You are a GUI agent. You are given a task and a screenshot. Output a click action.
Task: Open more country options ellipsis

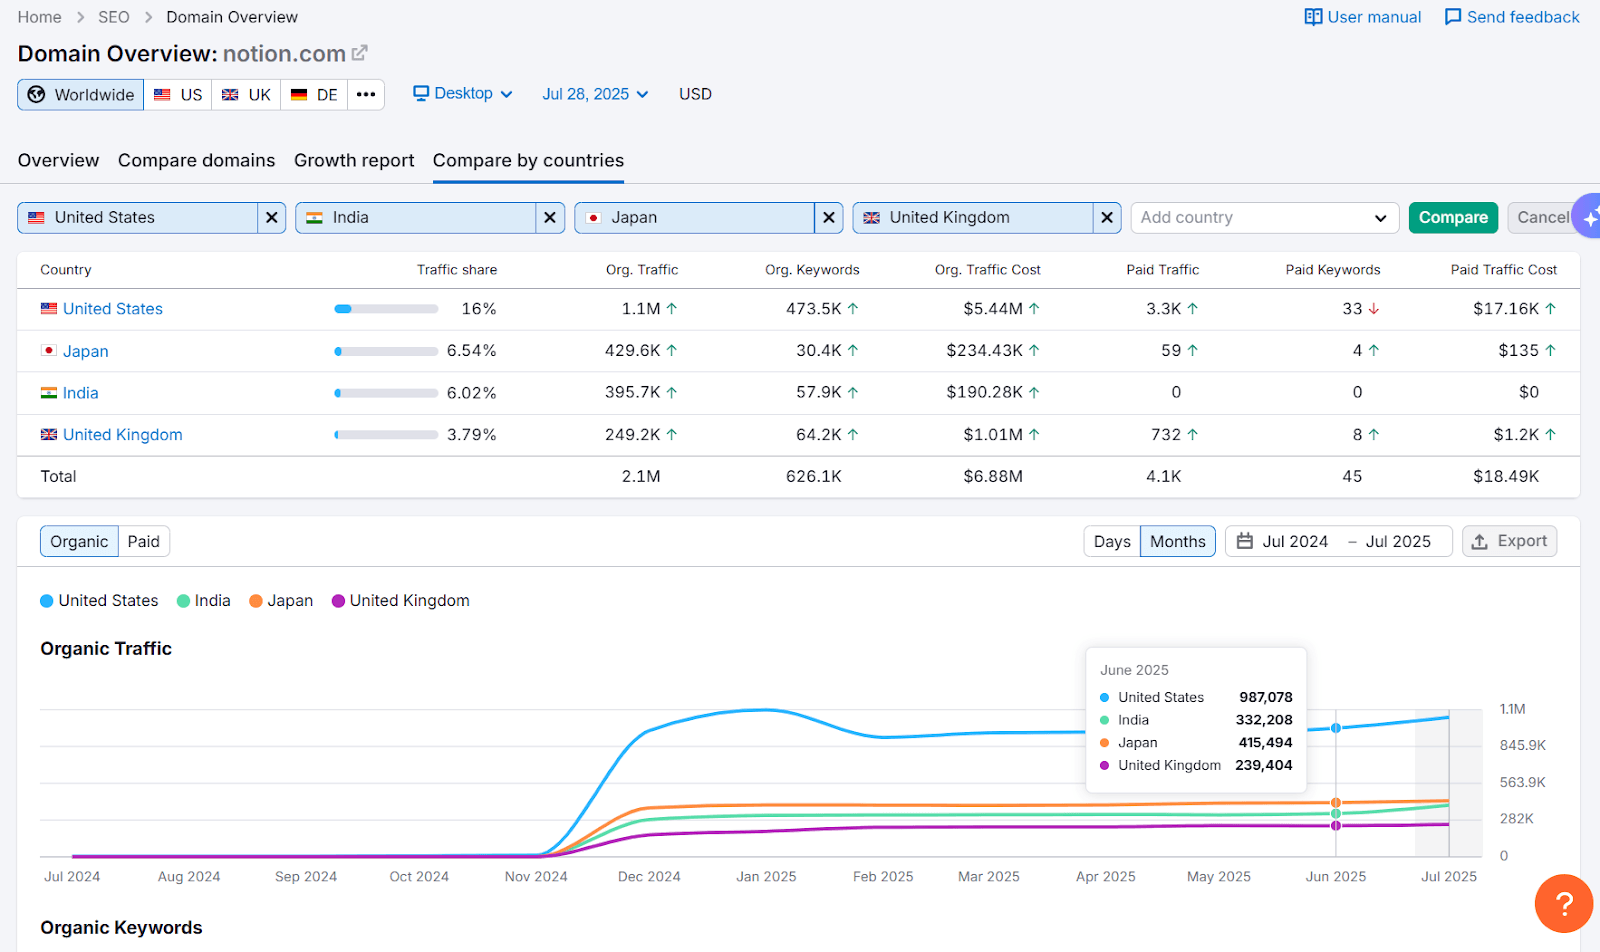(366, 95)
